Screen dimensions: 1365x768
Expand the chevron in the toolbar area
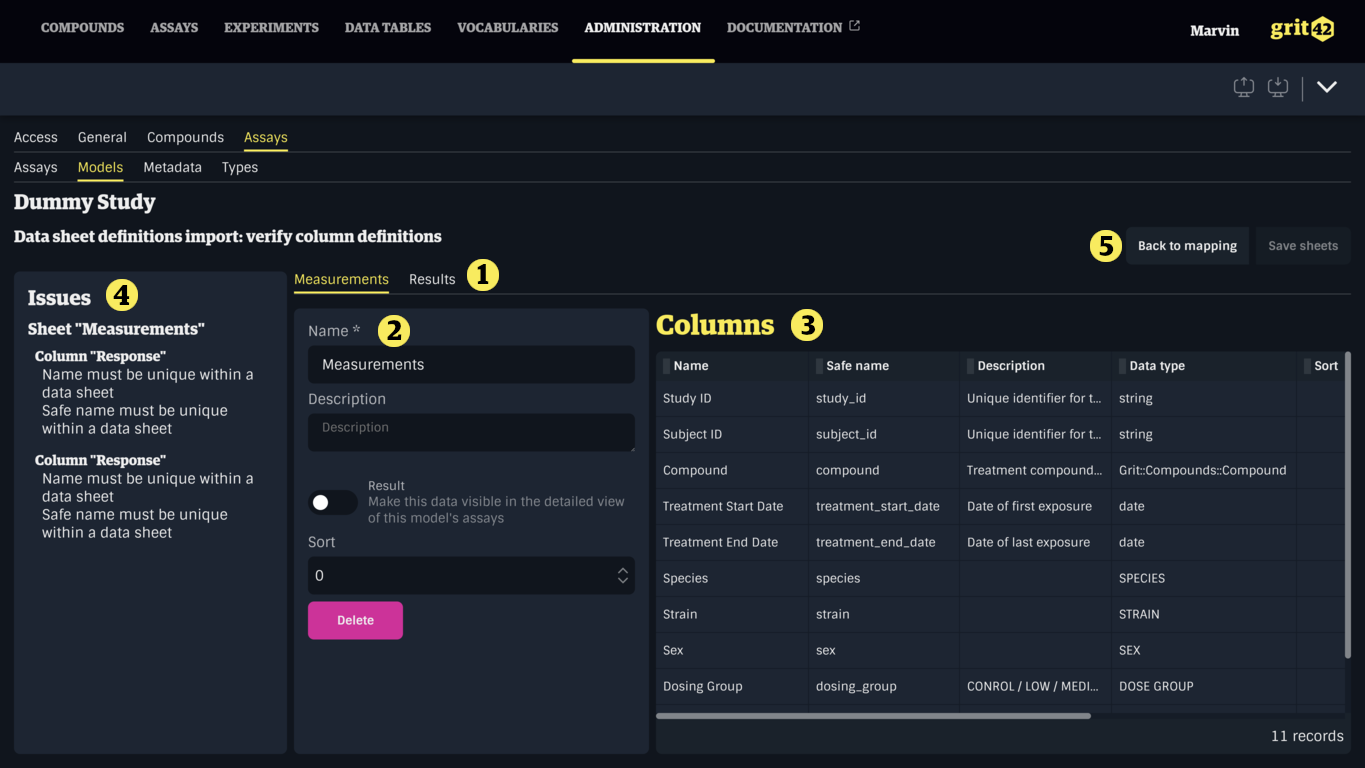(x=1327, y=87)
